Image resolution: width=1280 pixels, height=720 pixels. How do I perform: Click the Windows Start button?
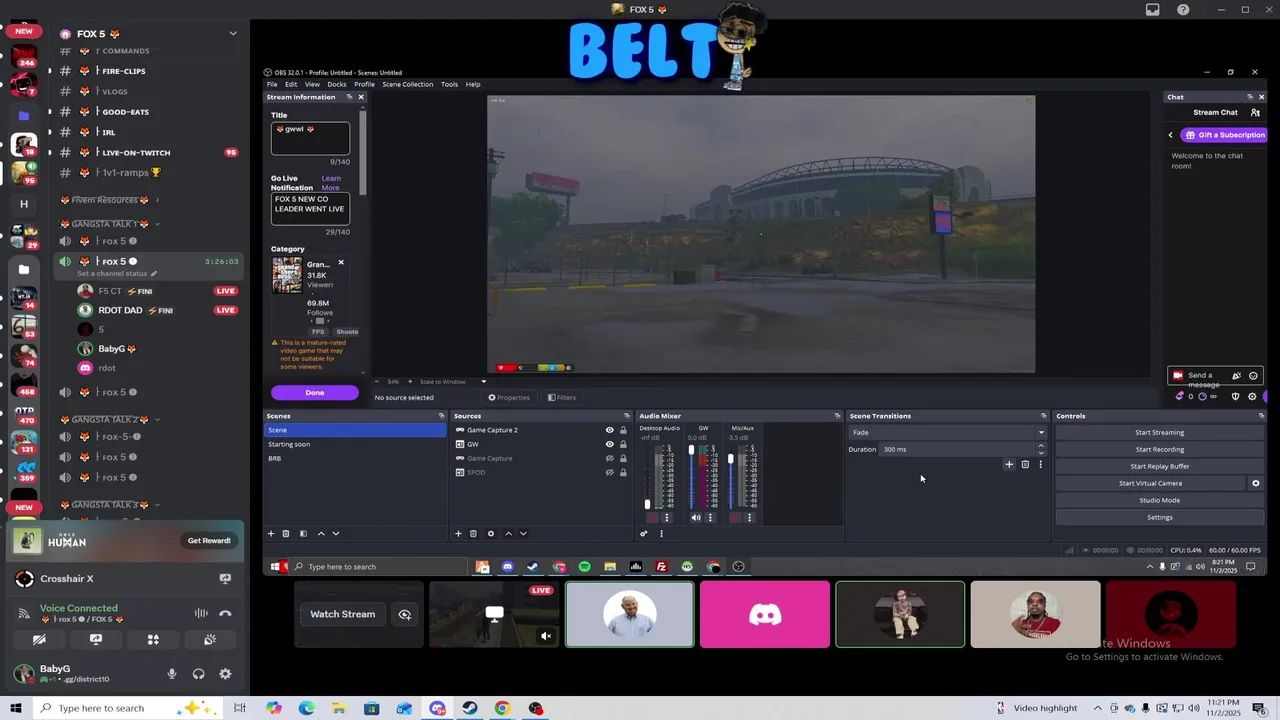[x=18, y=708]
